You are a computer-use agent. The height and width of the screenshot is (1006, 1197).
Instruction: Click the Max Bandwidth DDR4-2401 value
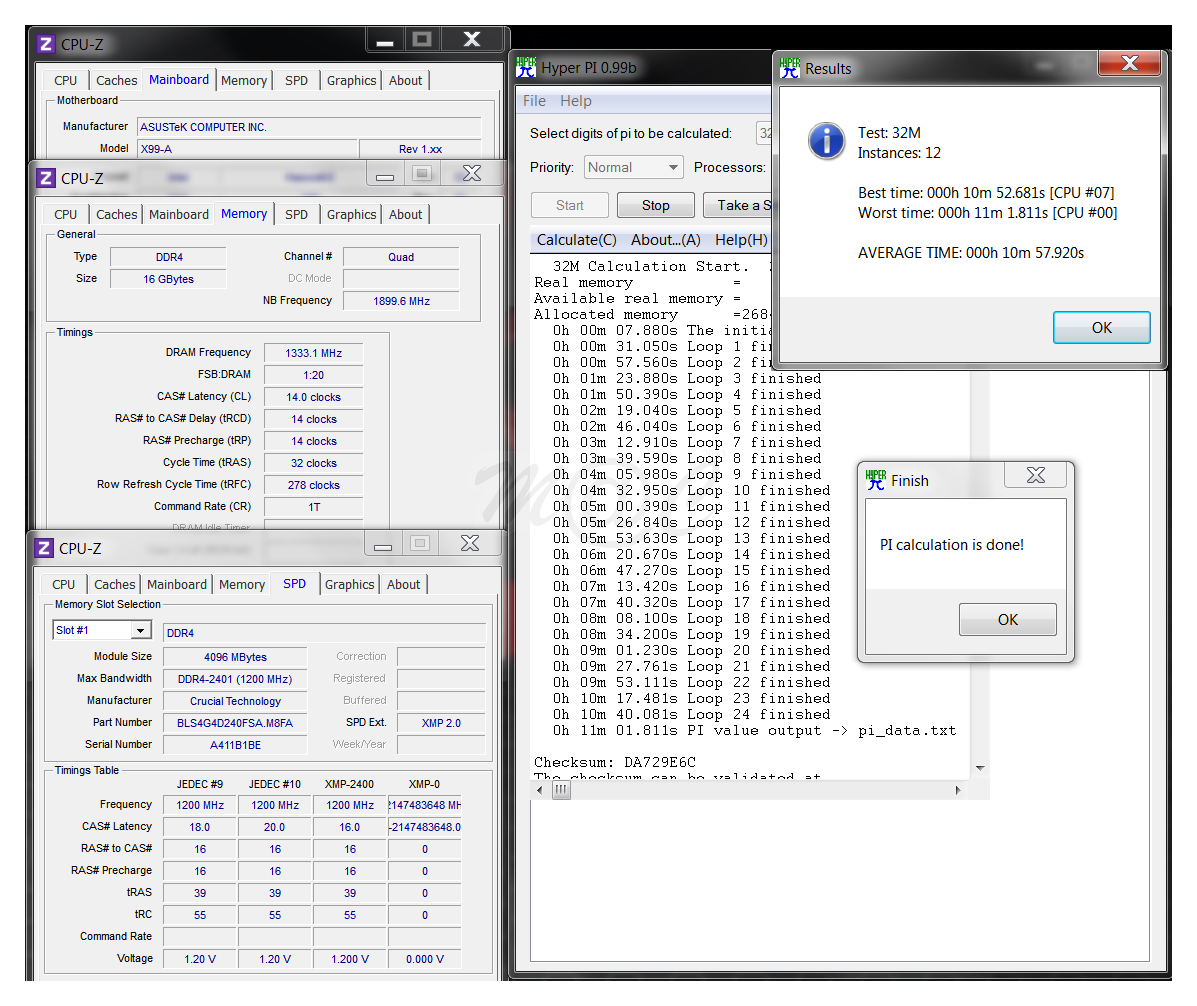235,679
